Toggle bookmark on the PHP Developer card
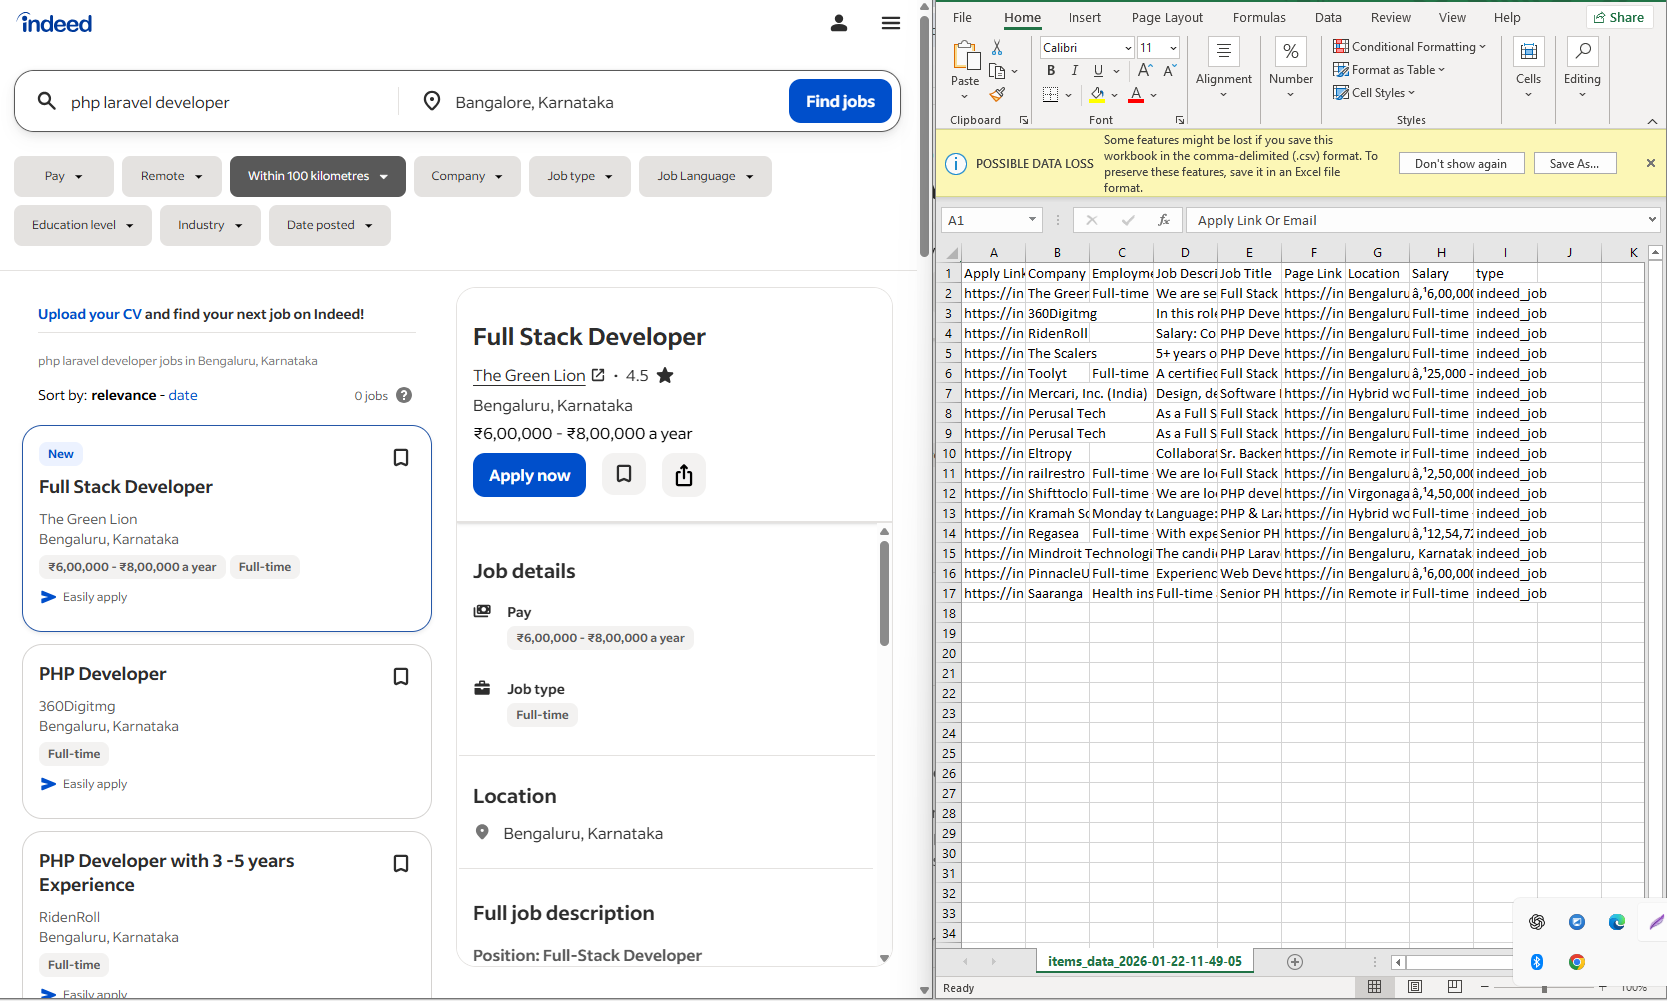The width and height of the screenshot is (1667, 1001). [x=401, y=676]
